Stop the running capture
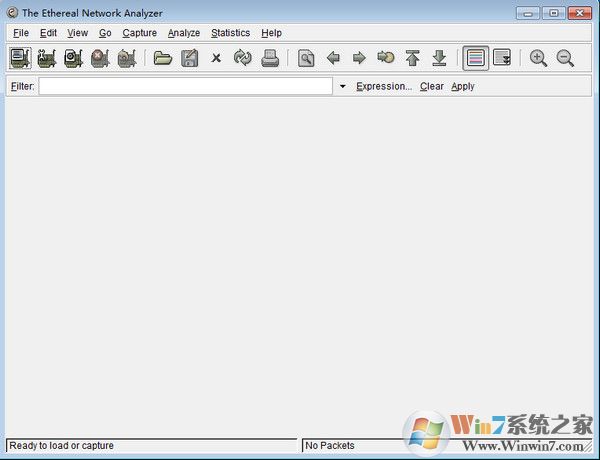 (100, 58)
